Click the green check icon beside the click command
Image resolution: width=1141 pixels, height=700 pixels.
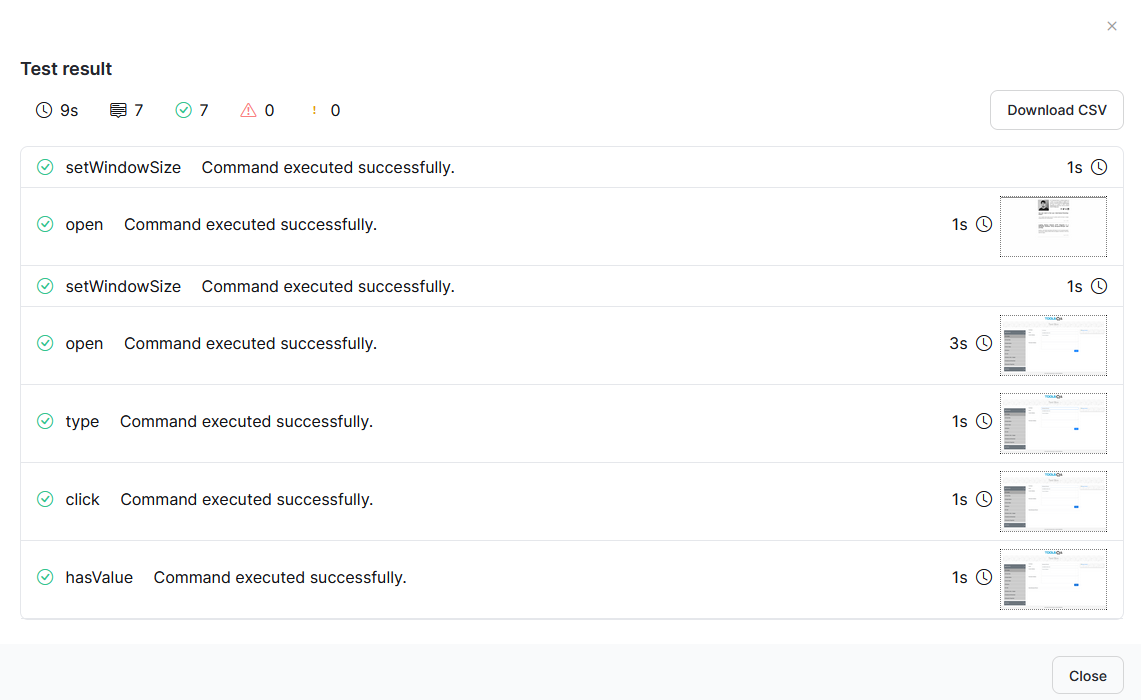45,499
